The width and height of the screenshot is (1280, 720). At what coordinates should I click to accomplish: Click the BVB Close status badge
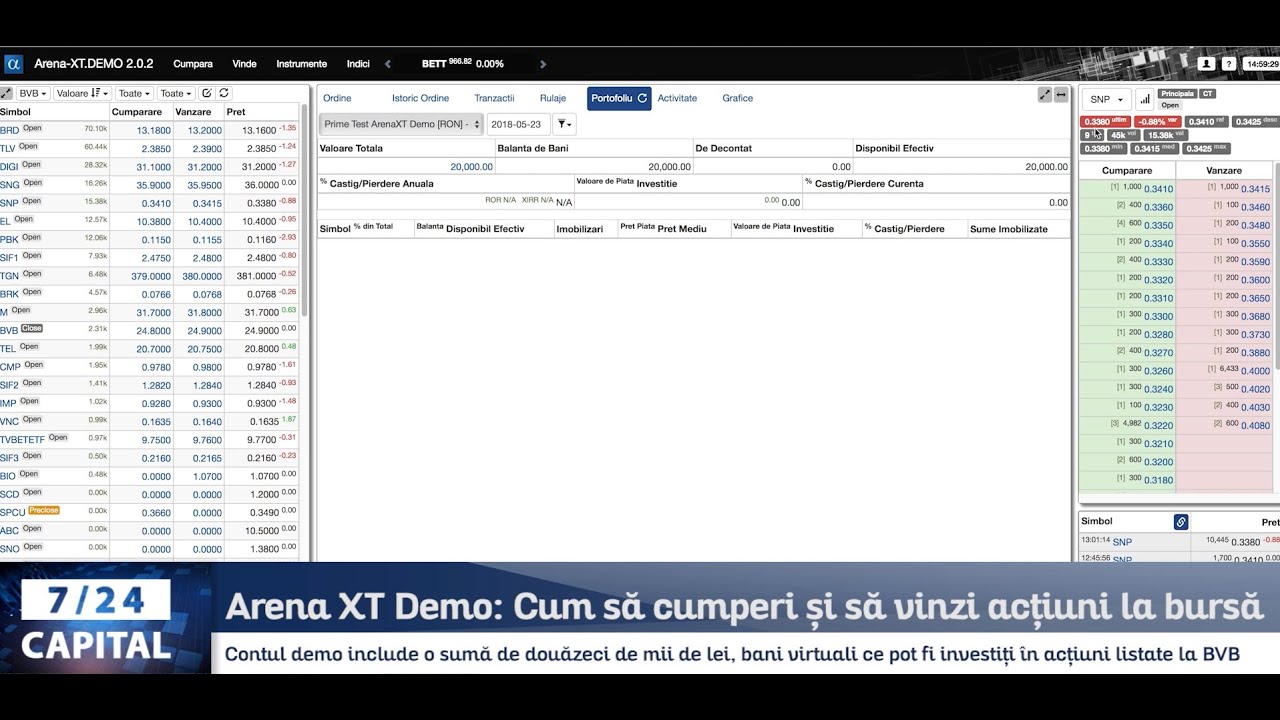pos(32,328)
